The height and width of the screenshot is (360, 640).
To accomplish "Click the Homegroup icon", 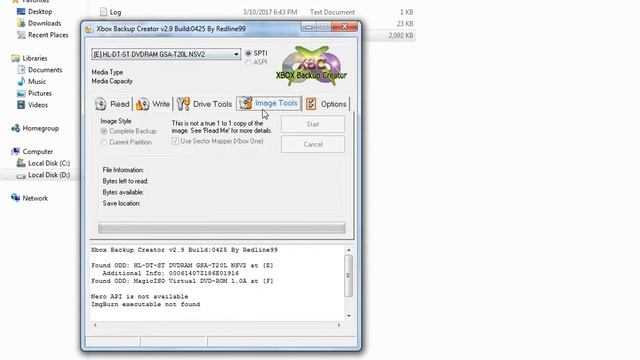I will pos(16,128).
